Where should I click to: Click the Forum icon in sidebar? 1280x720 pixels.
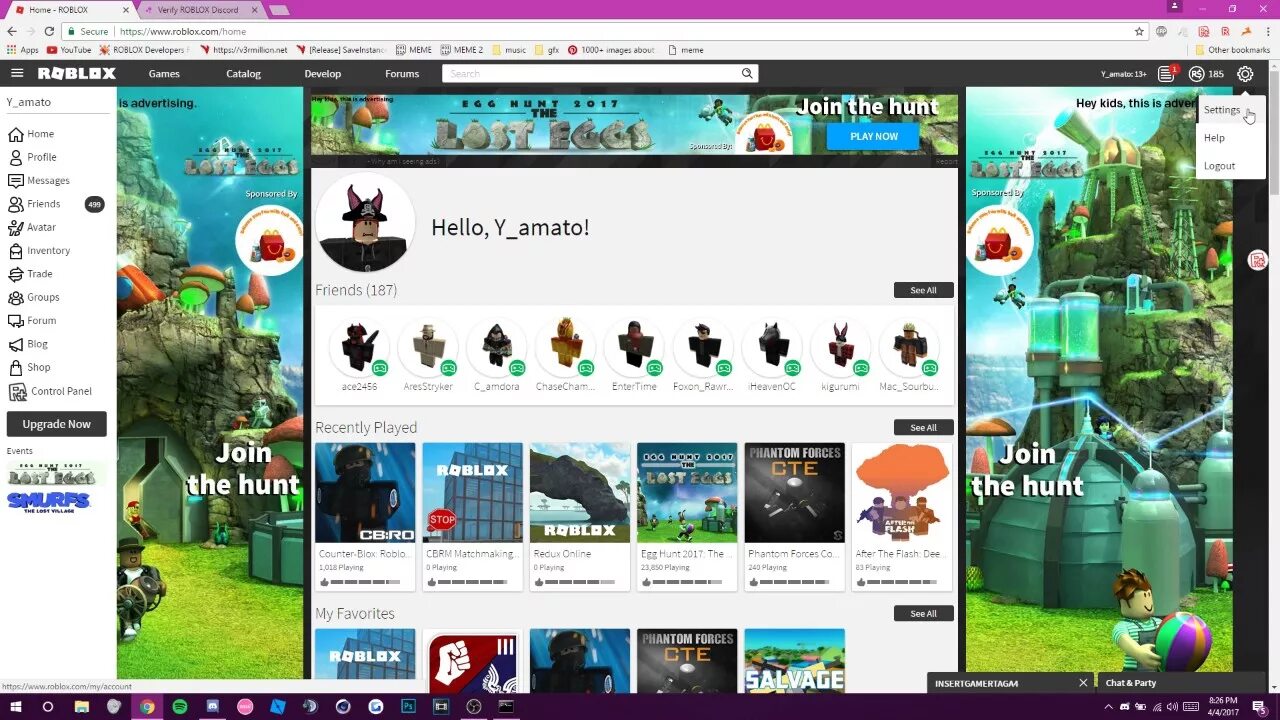16,321
